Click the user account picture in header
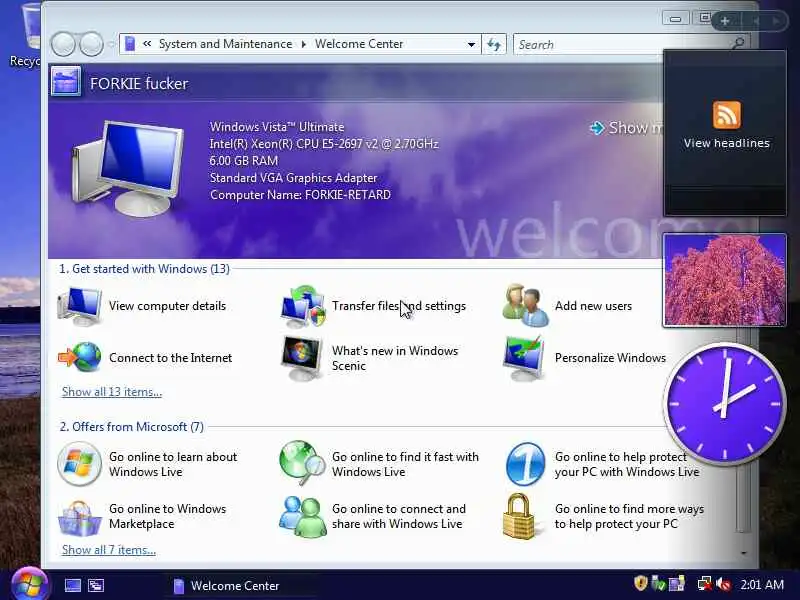Viewport: 800px width, 600px height. pos(65,81)
